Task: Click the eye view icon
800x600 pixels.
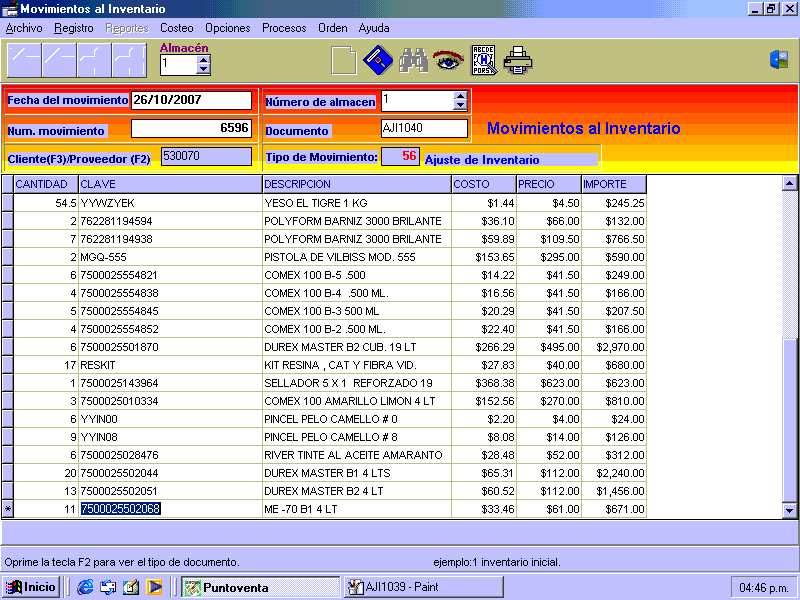Action: point(447,61)
